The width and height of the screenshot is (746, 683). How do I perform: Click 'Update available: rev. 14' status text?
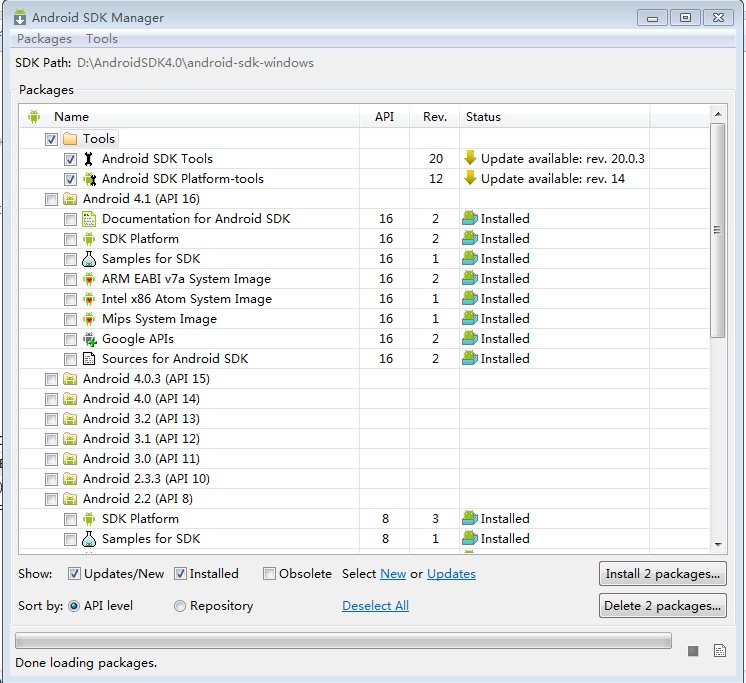(x=552, y=179)
